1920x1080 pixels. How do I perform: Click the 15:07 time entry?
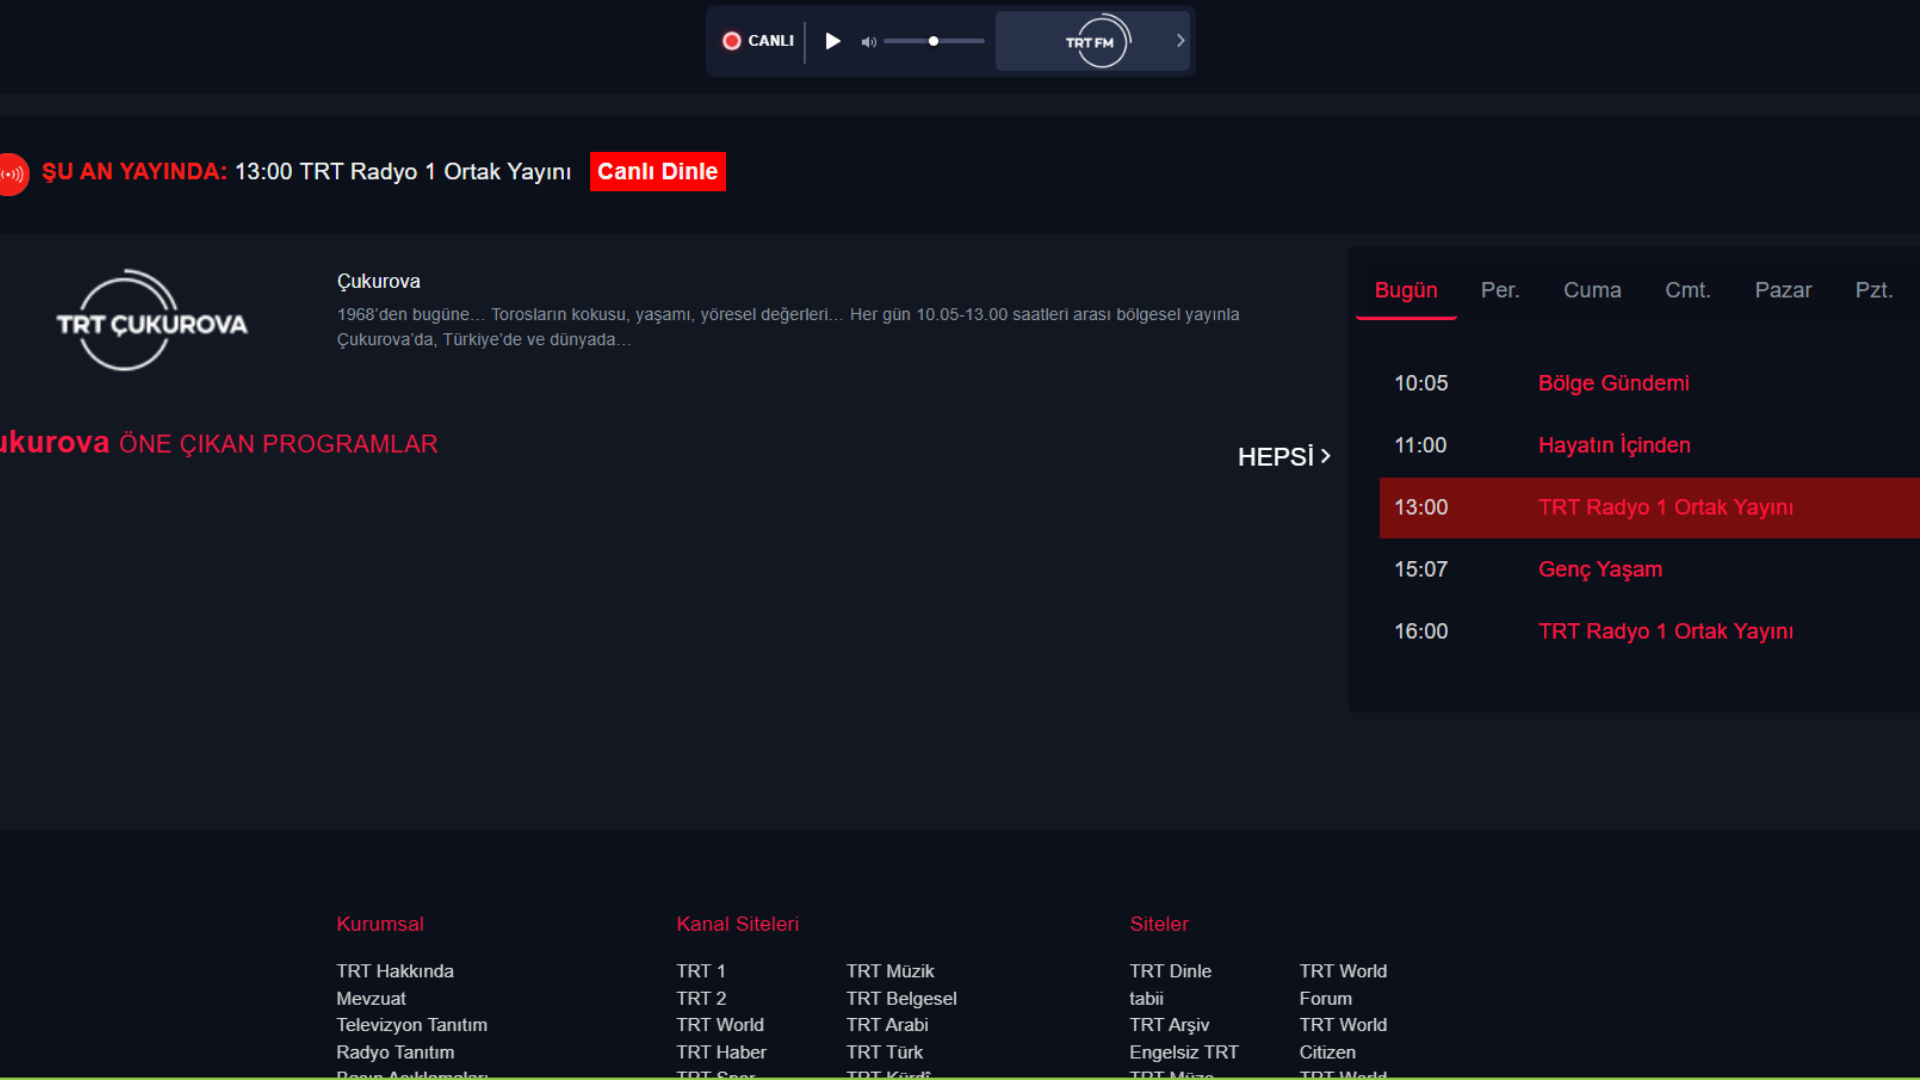coord(1421,569)
